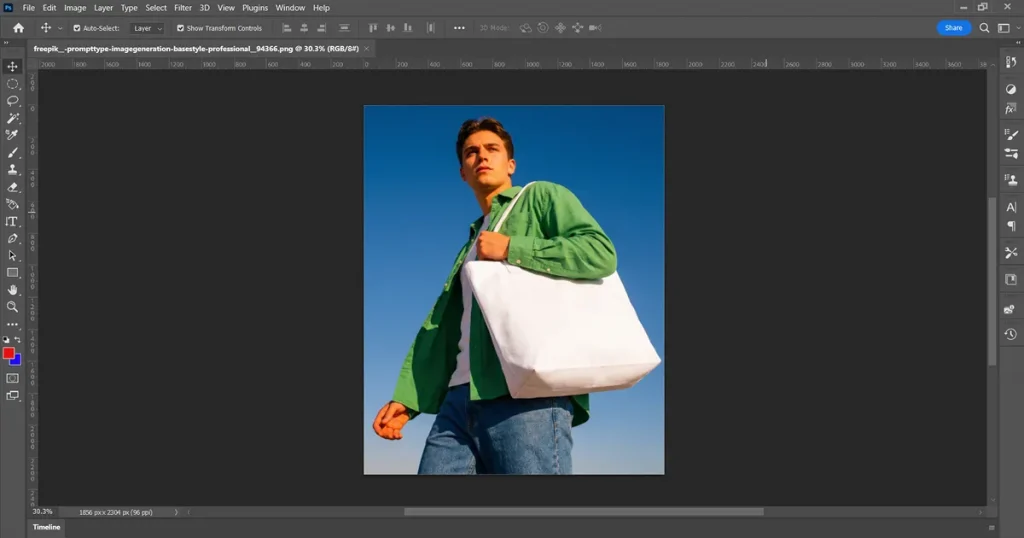Open the Type menu

[x=129, y=8]
